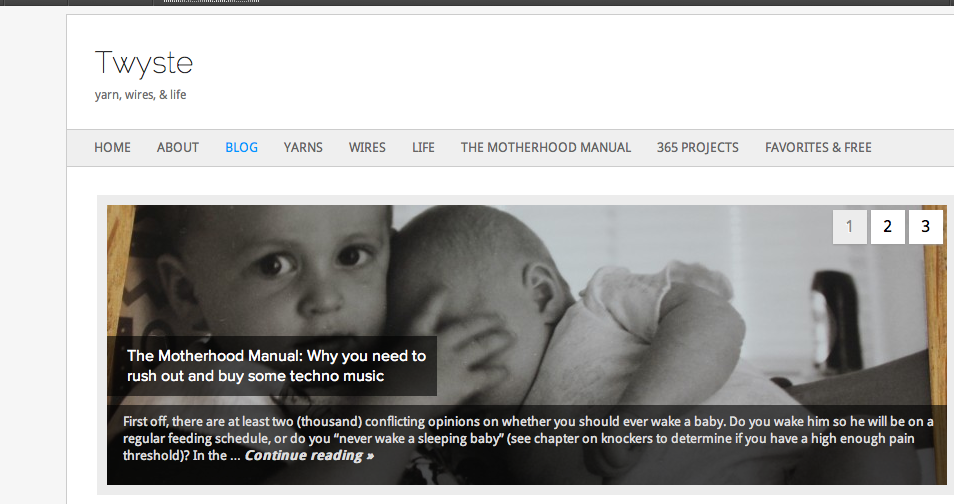Navigate to the WIRES page

pos(367,147)
